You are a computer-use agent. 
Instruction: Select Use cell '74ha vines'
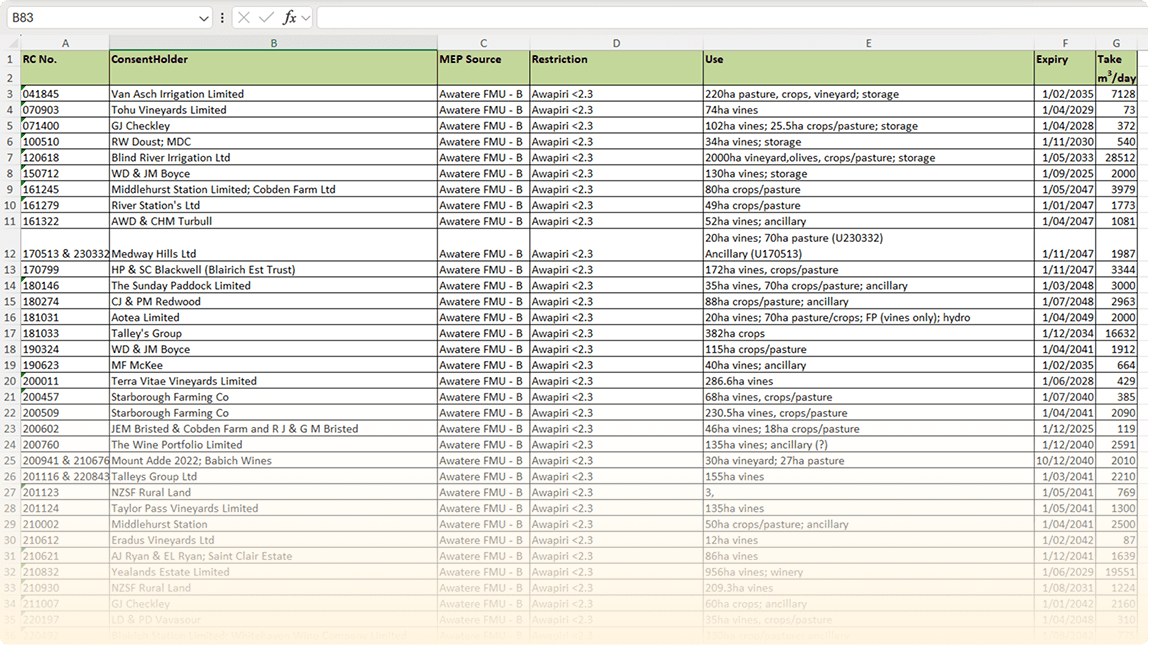click(x=868, y=110)
